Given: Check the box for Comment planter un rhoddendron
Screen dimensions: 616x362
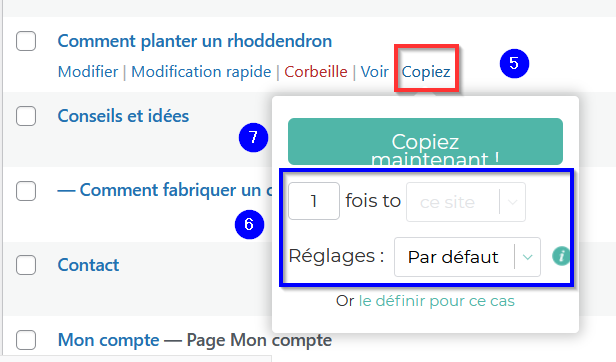Looking at the screenshot, I should coord(26,41).
